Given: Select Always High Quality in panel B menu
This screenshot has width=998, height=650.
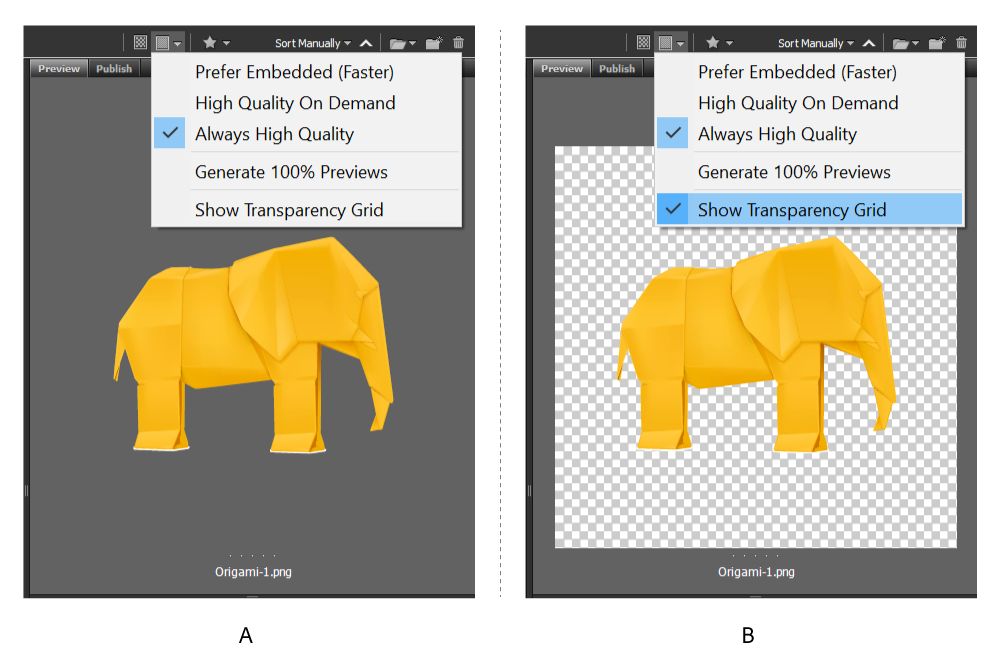Looking at the screenshot, I should [810, 134].
